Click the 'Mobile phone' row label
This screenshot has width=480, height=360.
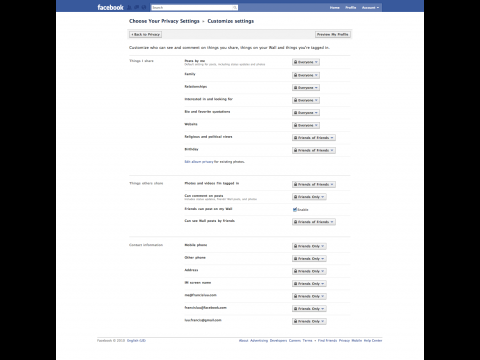196,245
